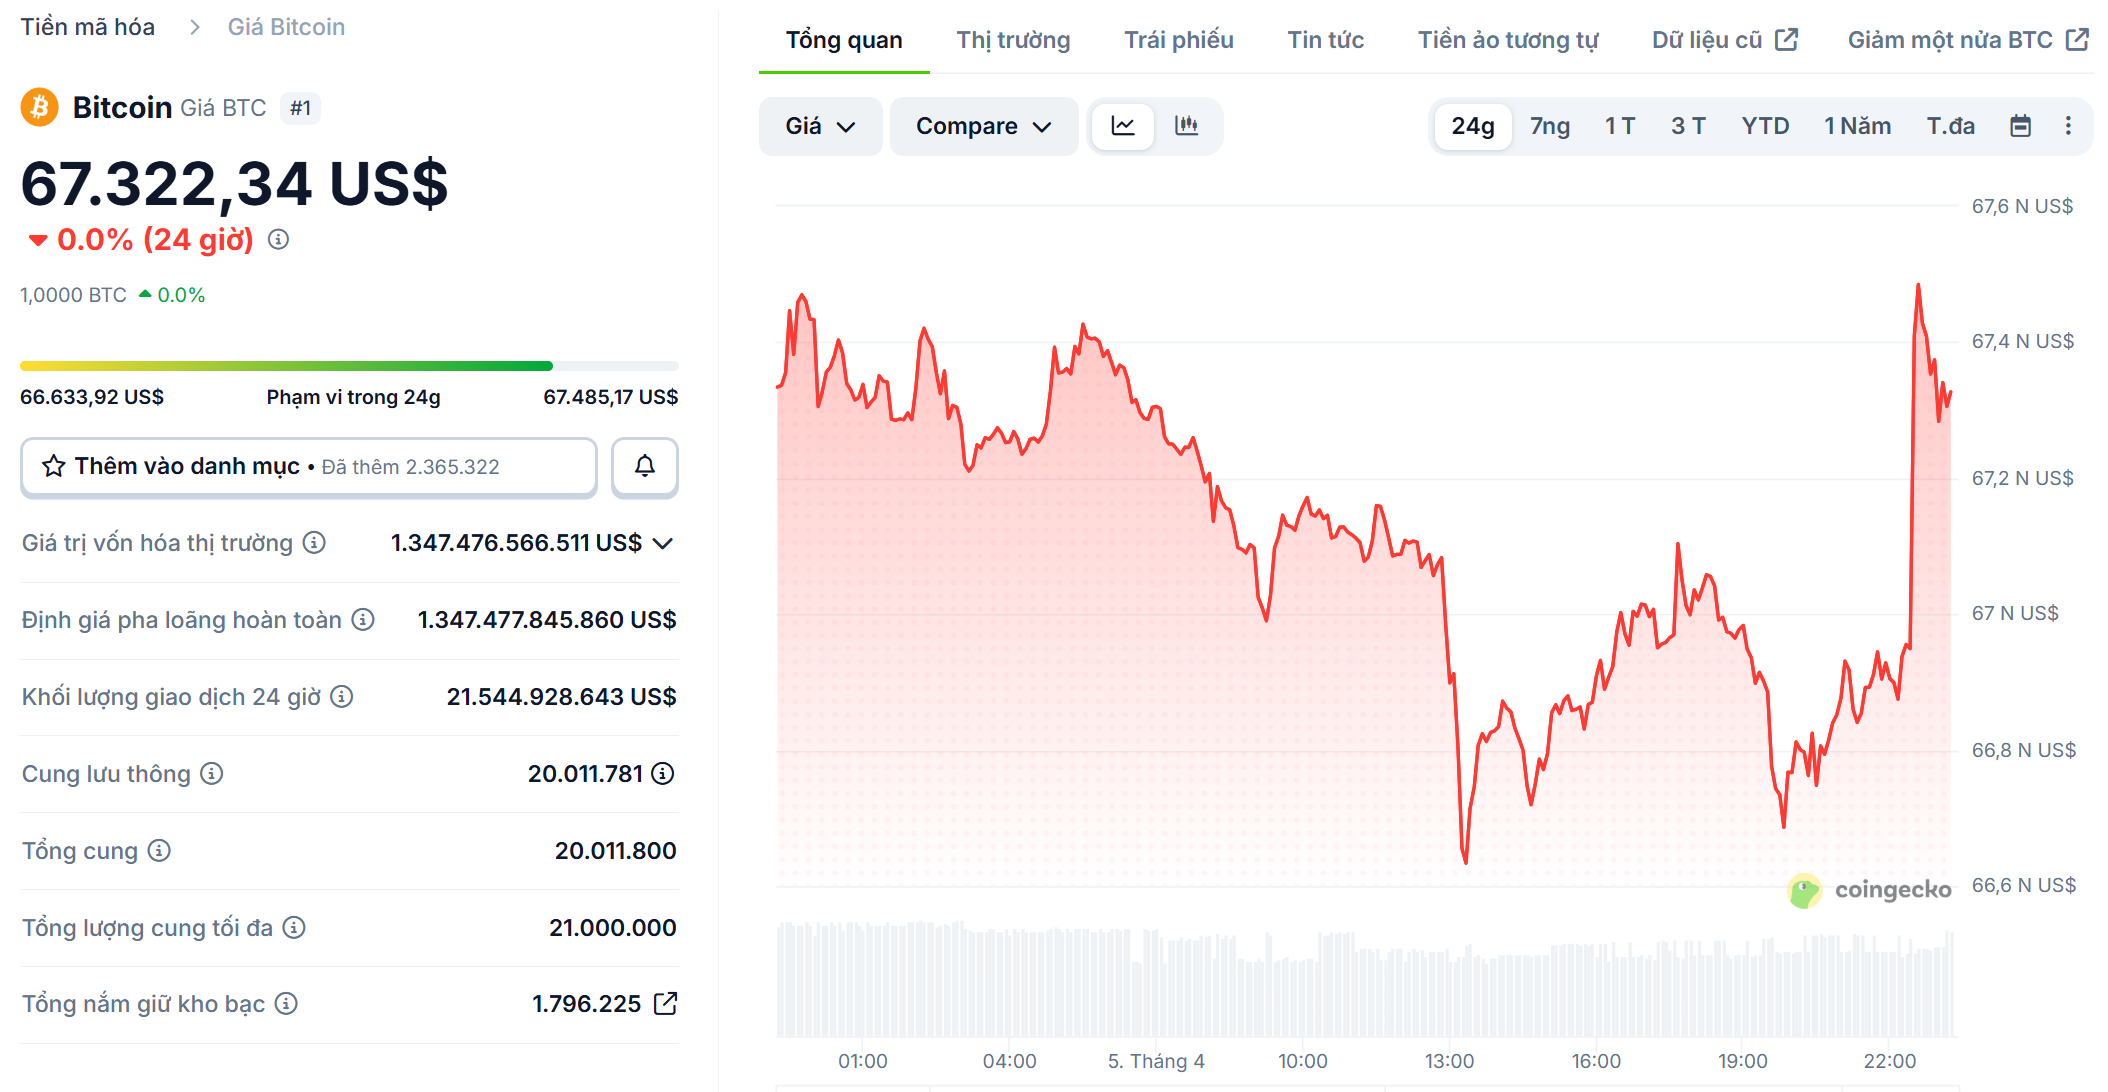Click the external link icon beside Tổng nắm giữ kho bạc
The image size is (2108, 1092).
(665, 1003)
